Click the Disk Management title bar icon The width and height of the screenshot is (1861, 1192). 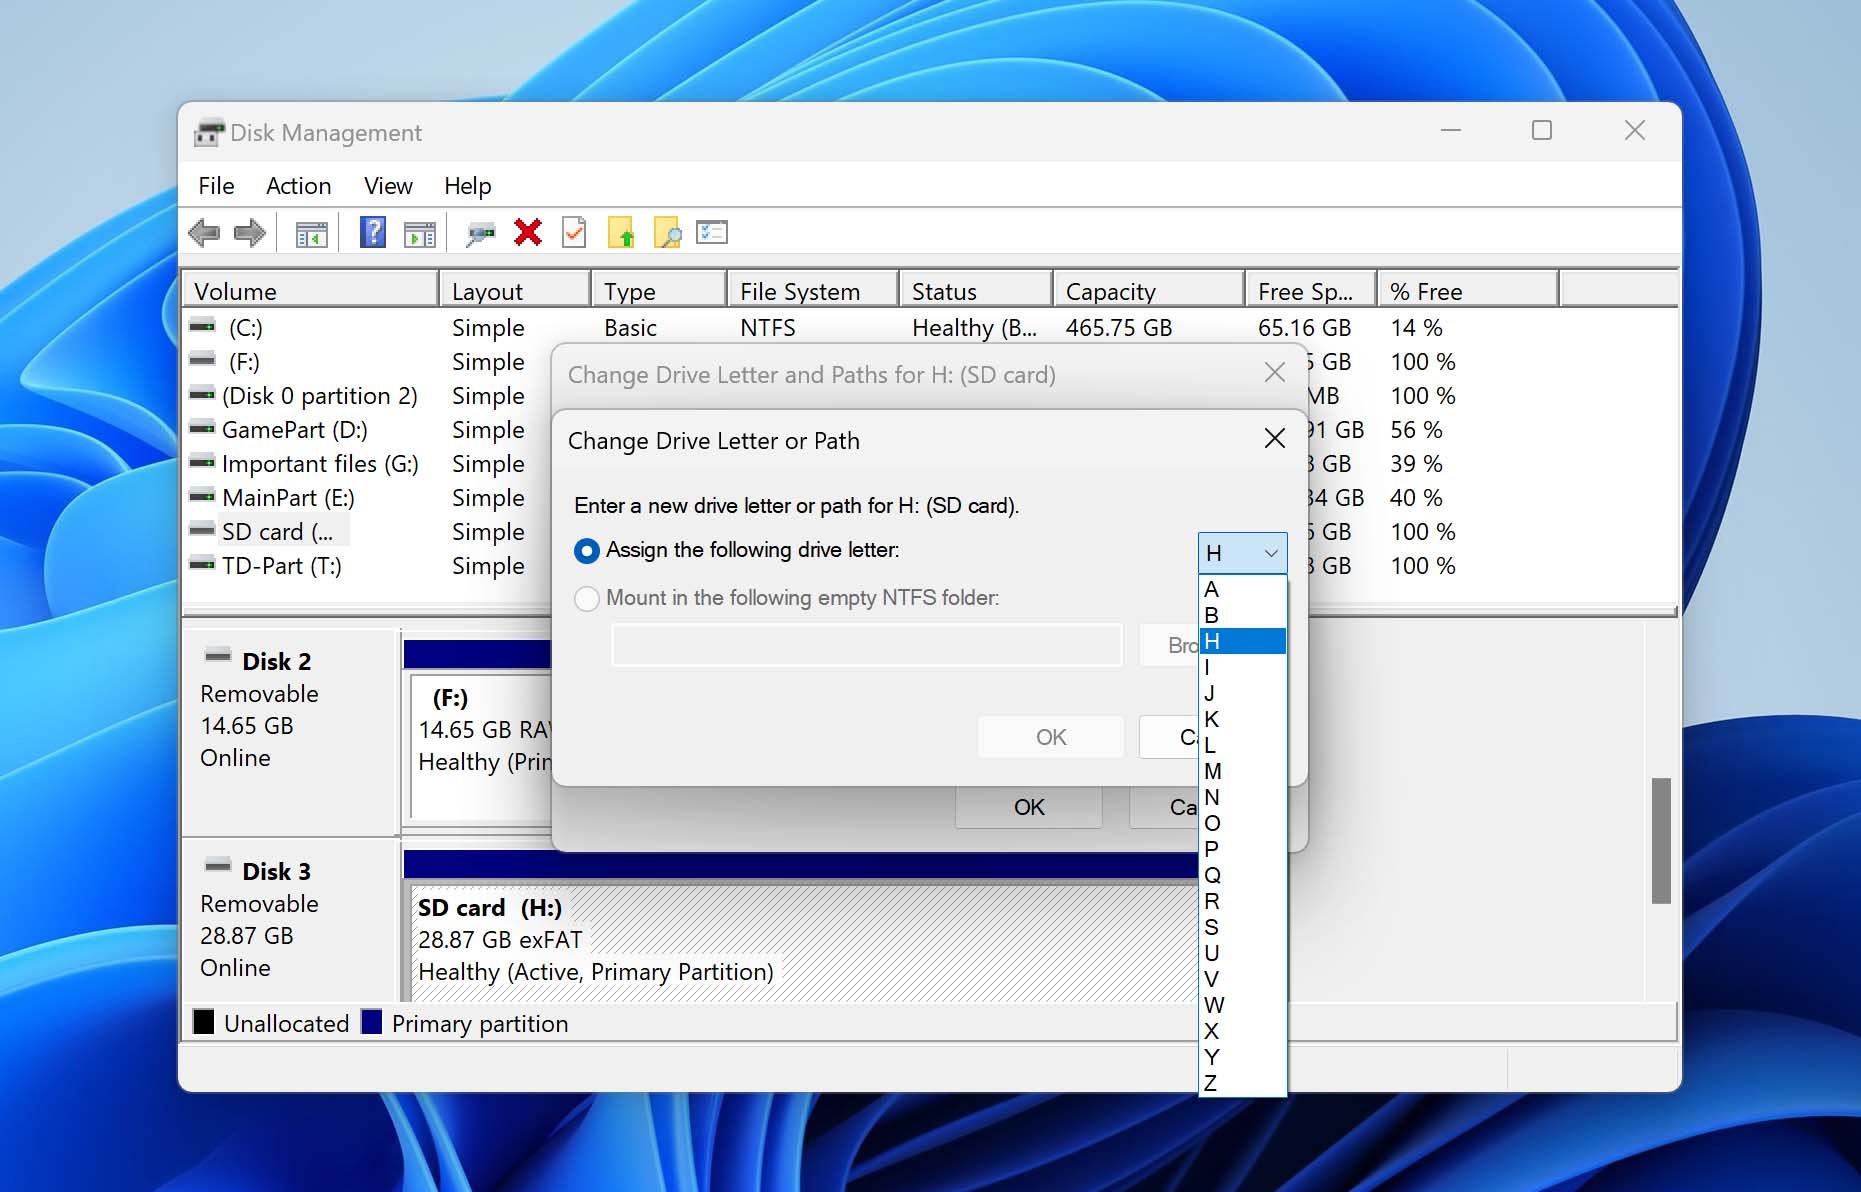tap(209, 132)
